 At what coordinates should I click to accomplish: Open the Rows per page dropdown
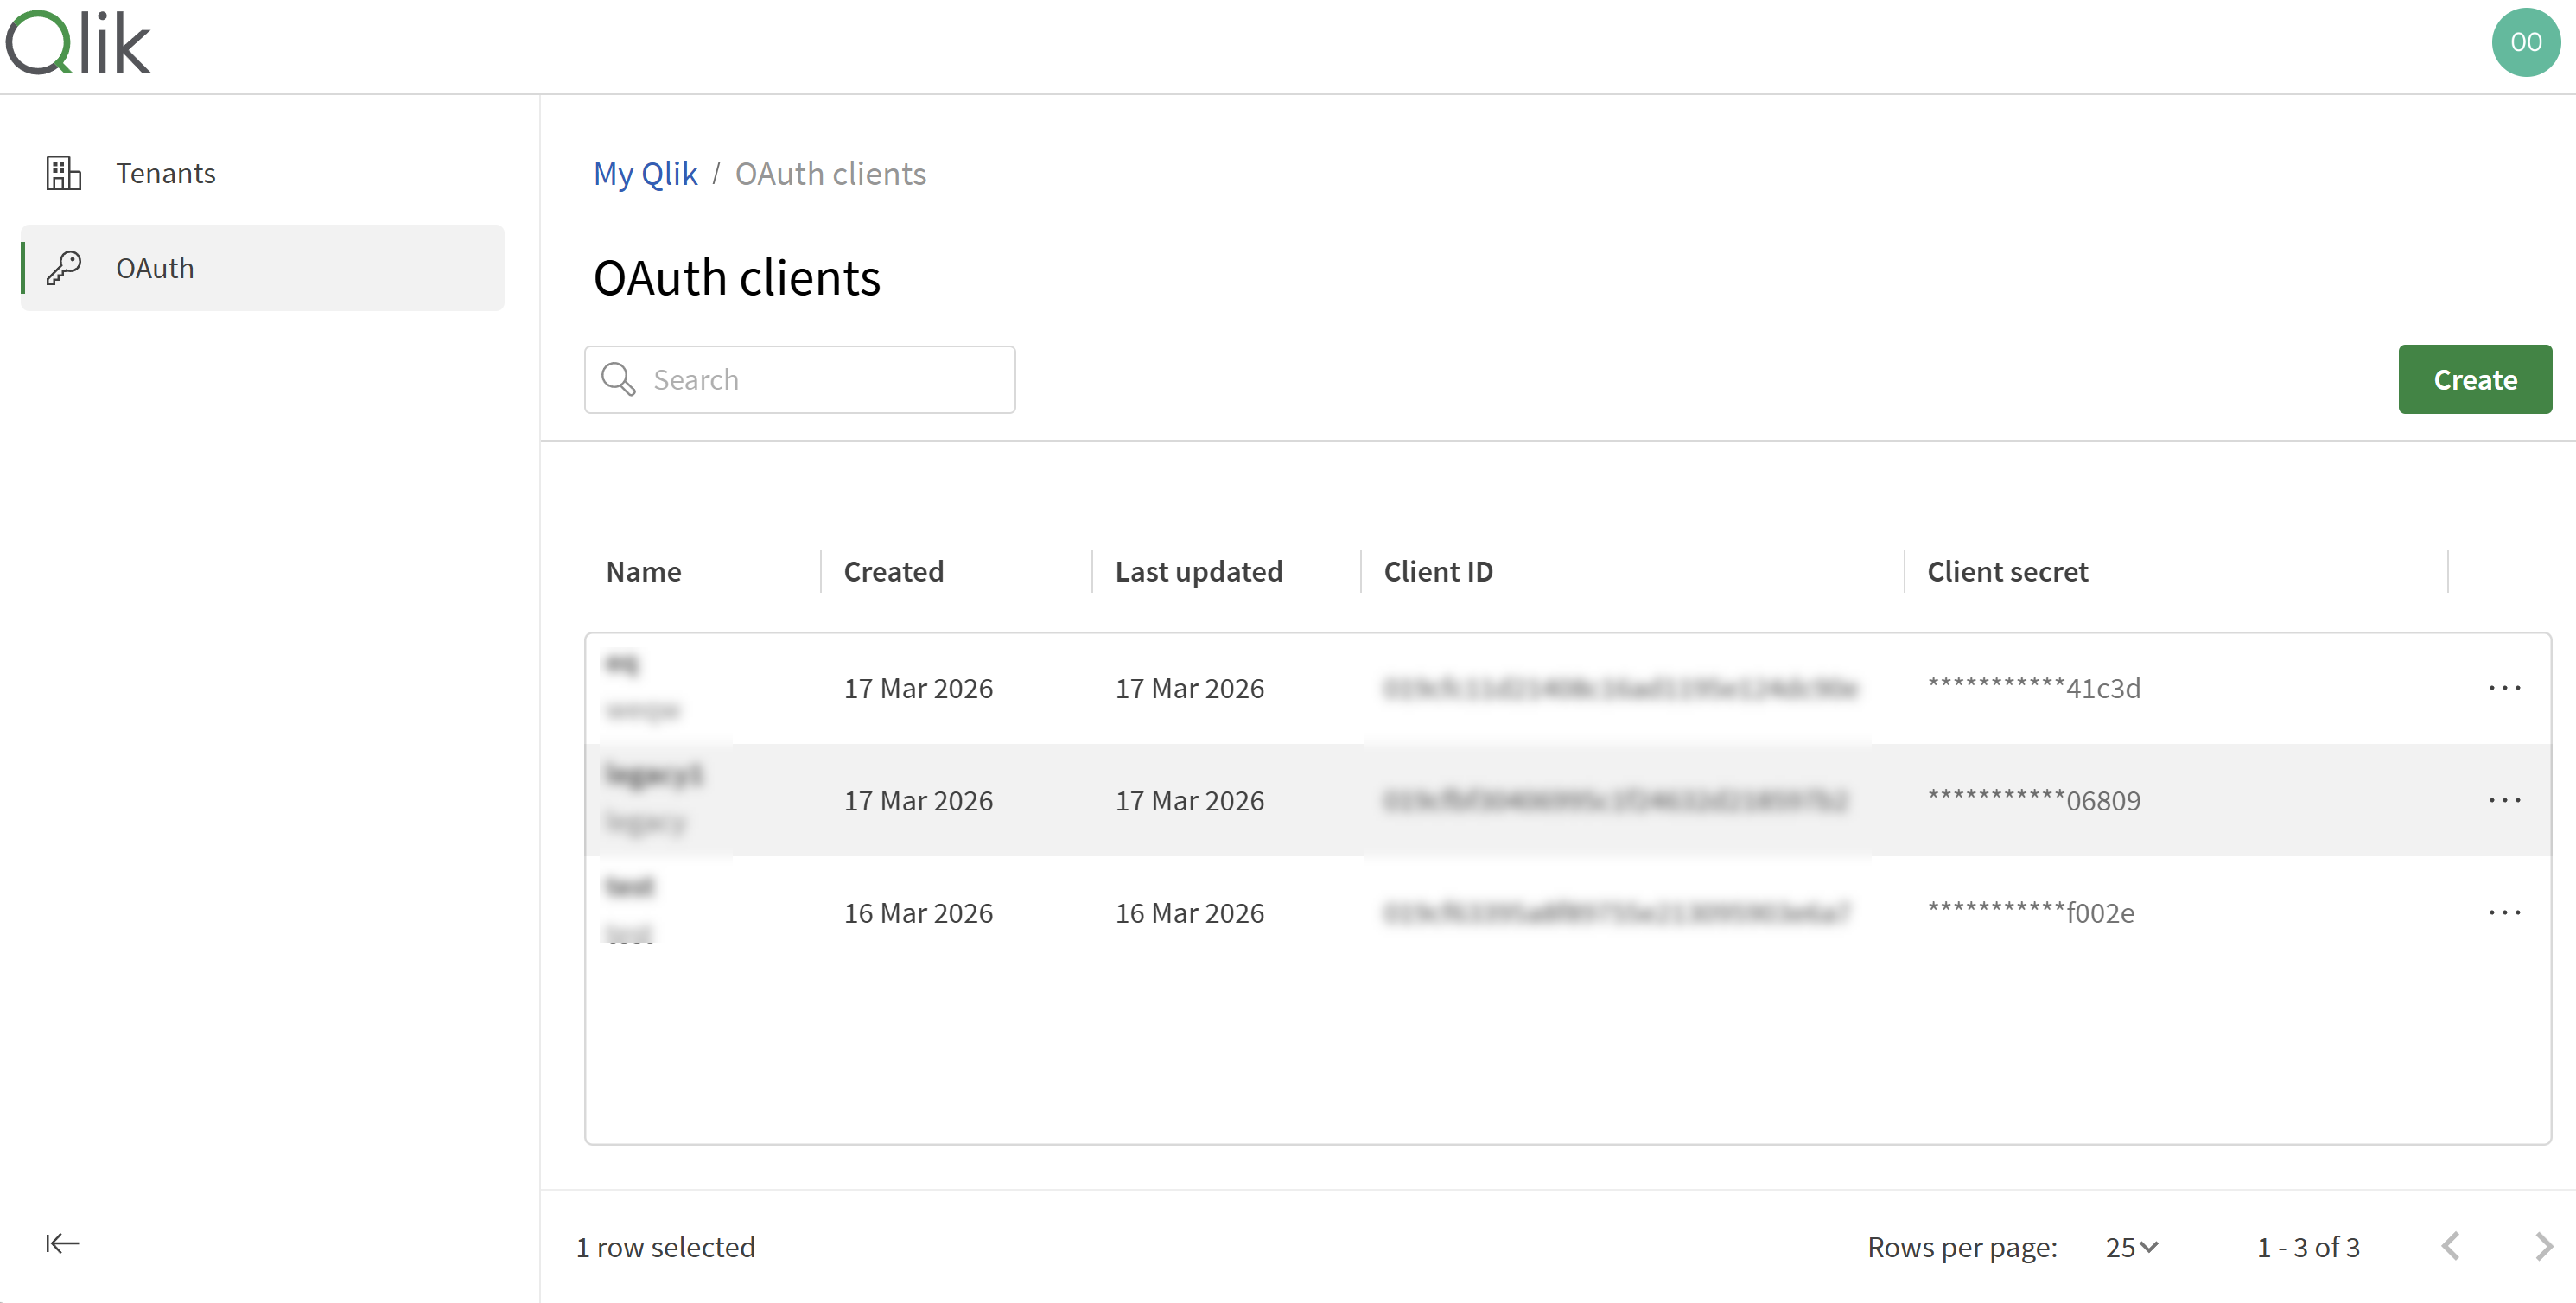(2131, 1246)
